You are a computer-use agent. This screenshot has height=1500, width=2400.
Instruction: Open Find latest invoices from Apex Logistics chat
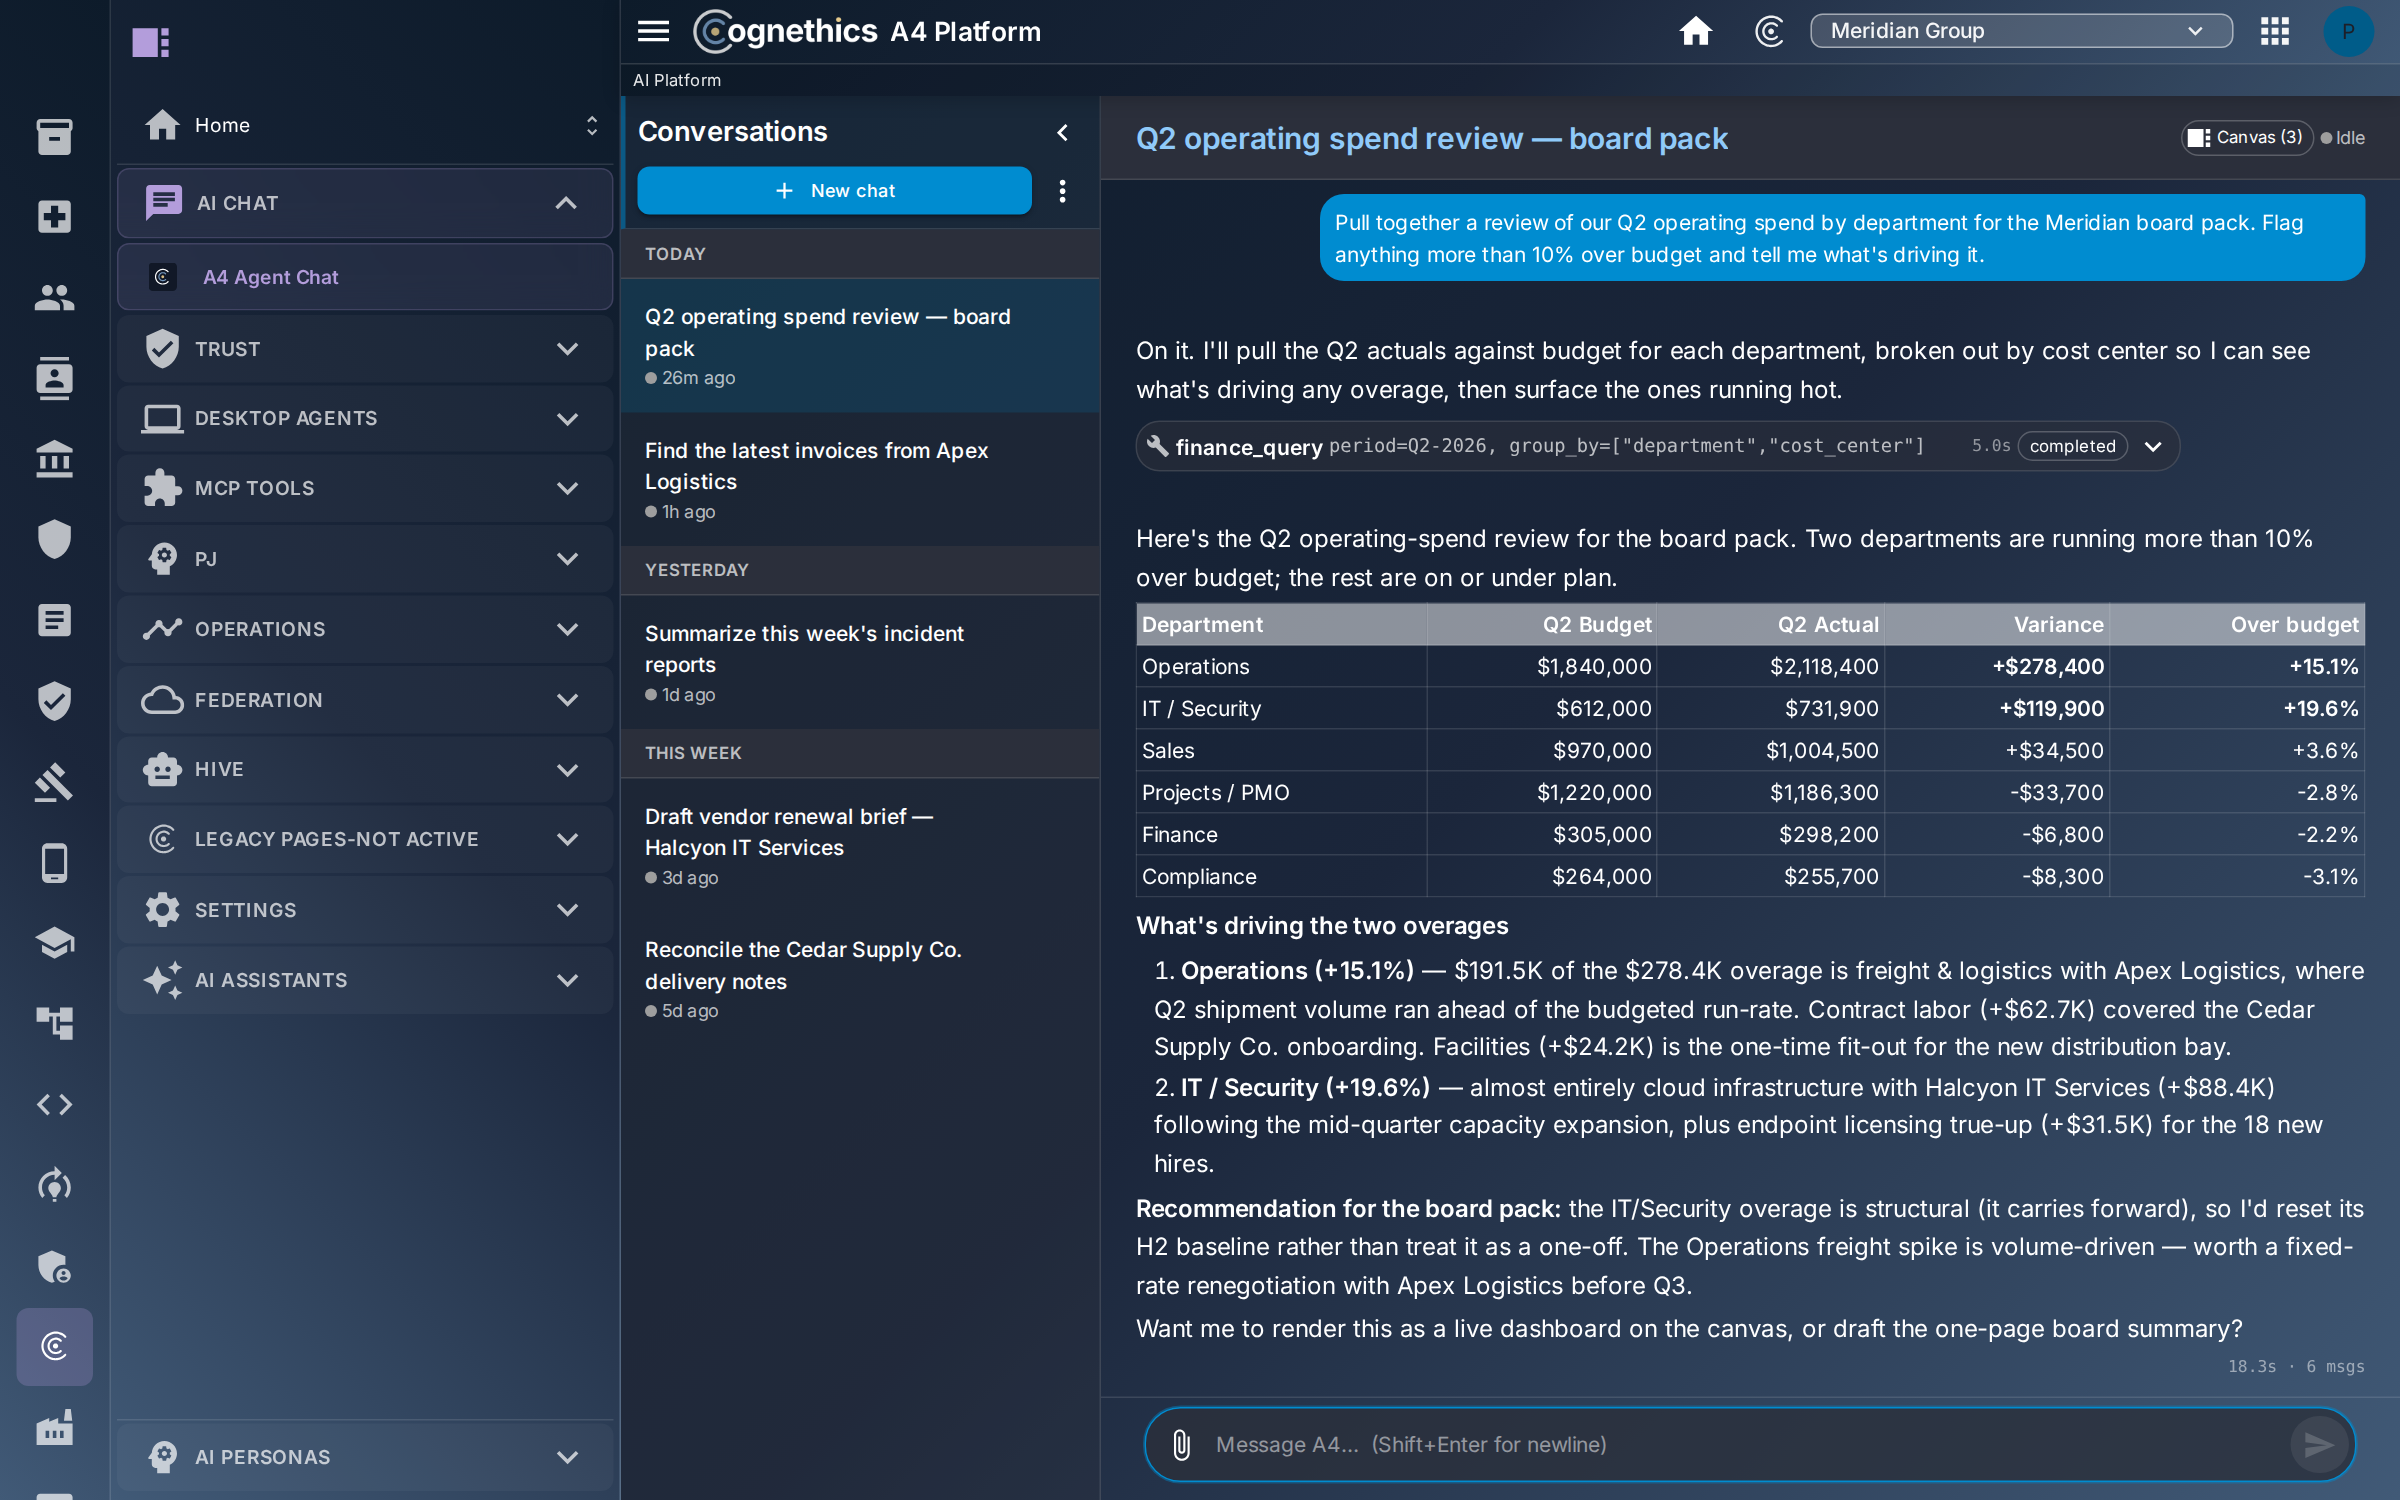pyautogui.click(x=860, y=480)
